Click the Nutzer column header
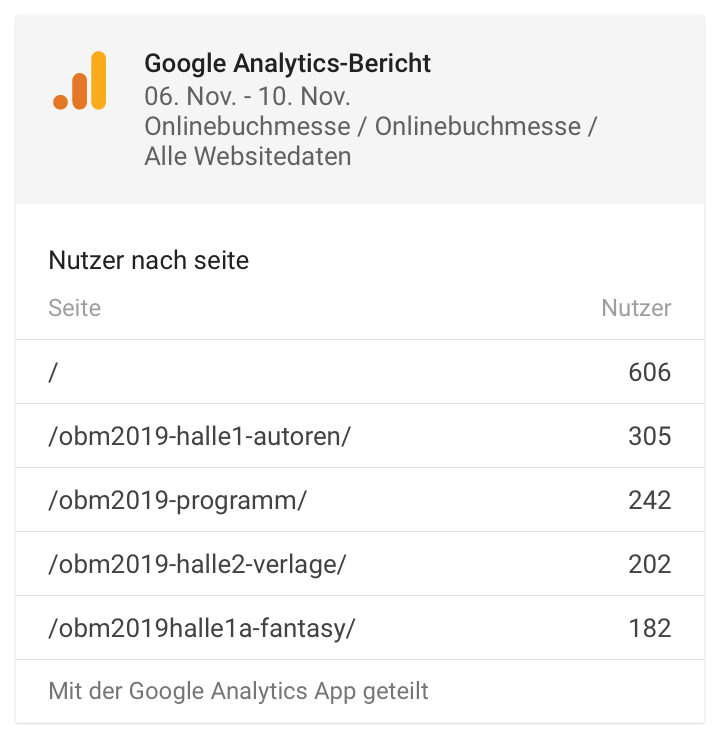The height and width of the screenshot is (738, 720). pos(636,308)
